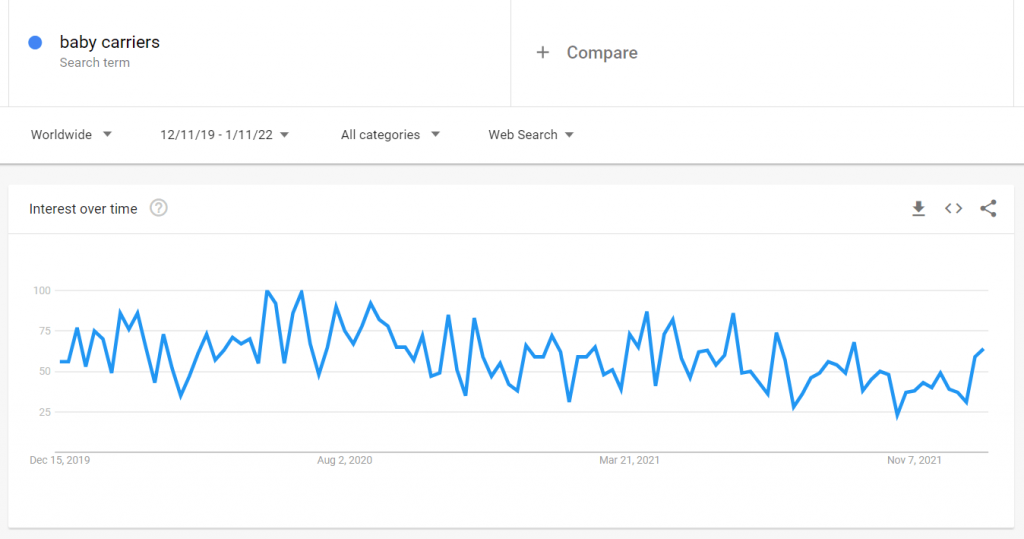Click the plus icon beside Compare
Screen dimensions: 1024x539
coord(543,52)
